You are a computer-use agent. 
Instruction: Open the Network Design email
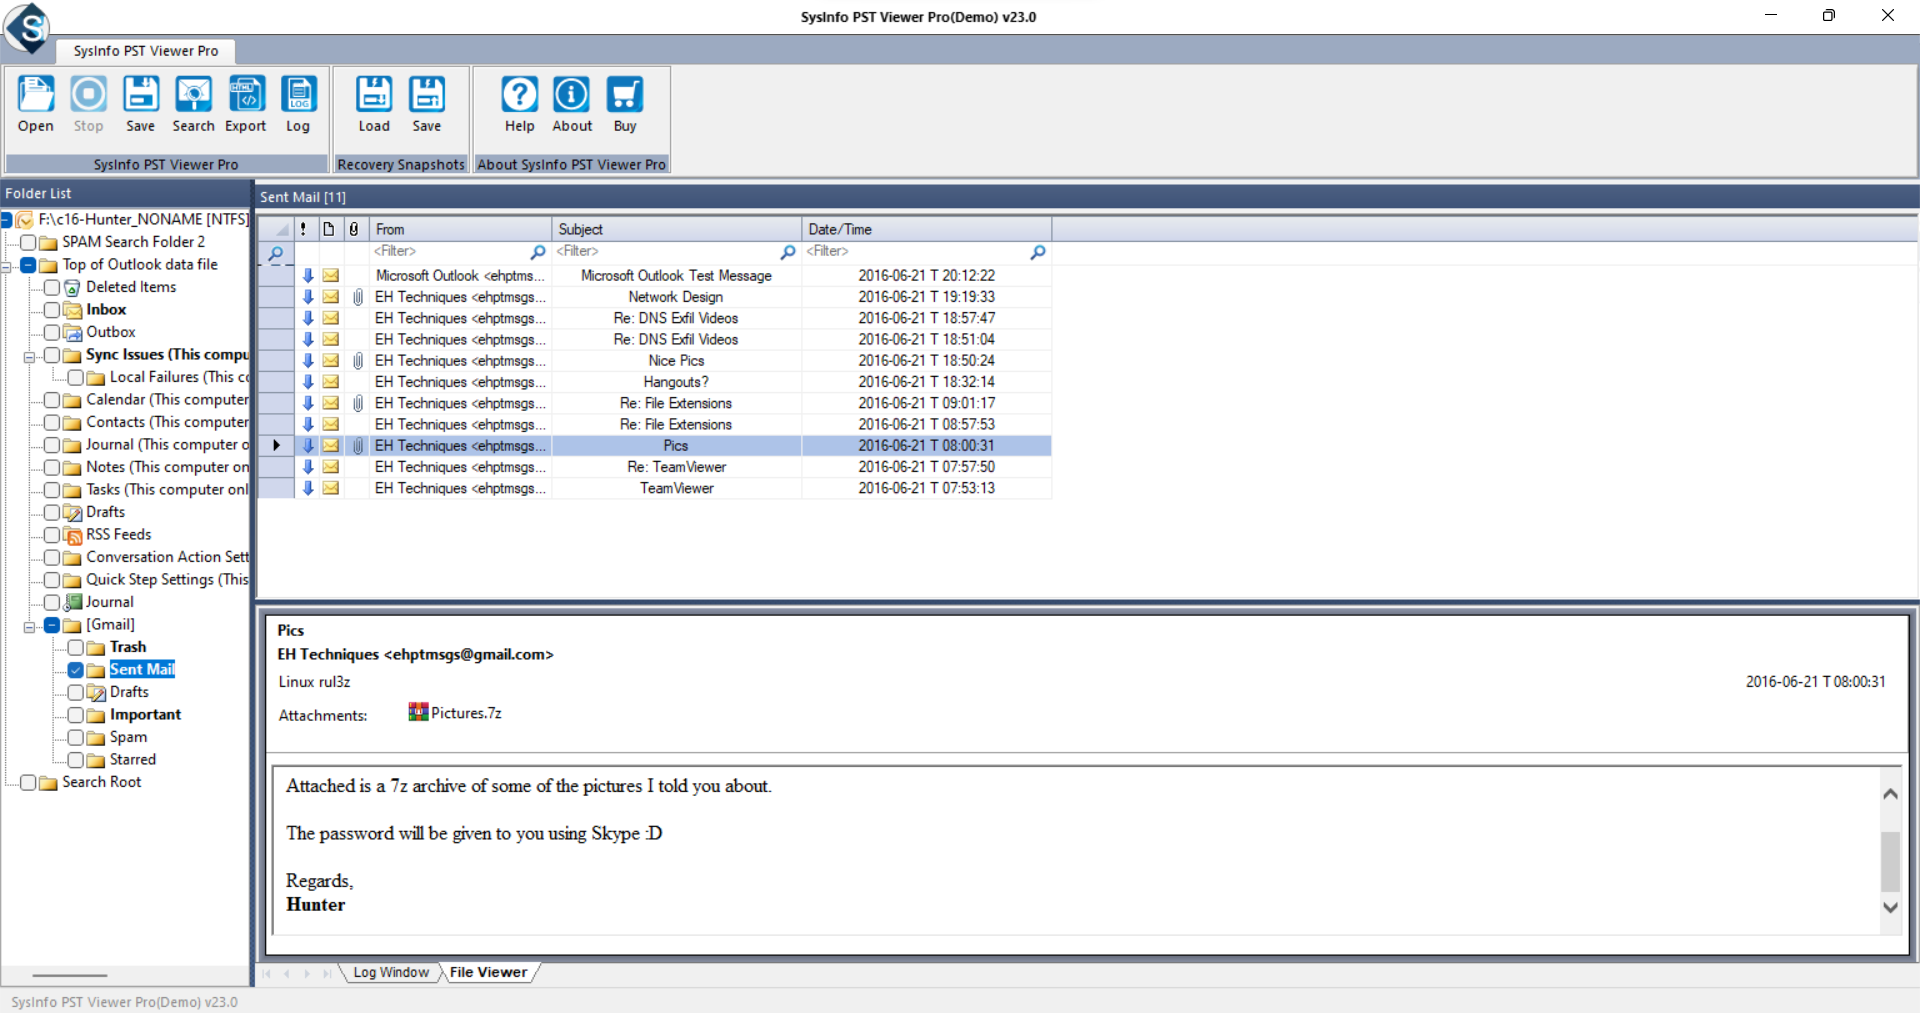[675, 297]
